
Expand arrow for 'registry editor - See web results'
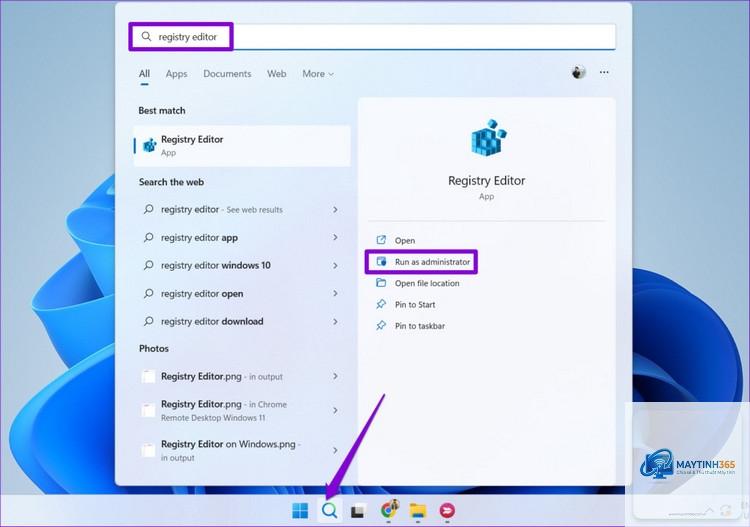tap(335, 209)
